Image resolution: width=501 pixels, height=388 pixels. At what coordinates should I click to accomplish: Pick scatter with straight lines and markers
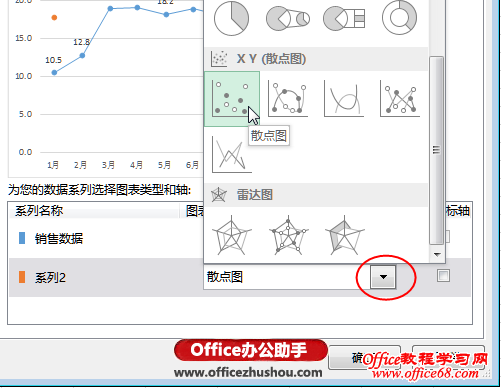400,99
